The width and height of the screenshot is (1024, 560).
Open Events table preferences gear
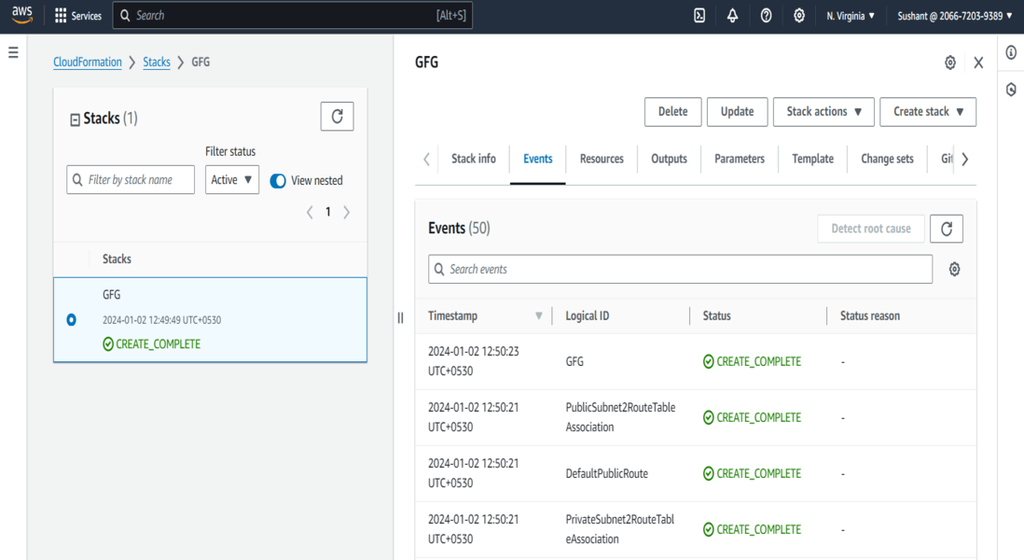[955, 269]
